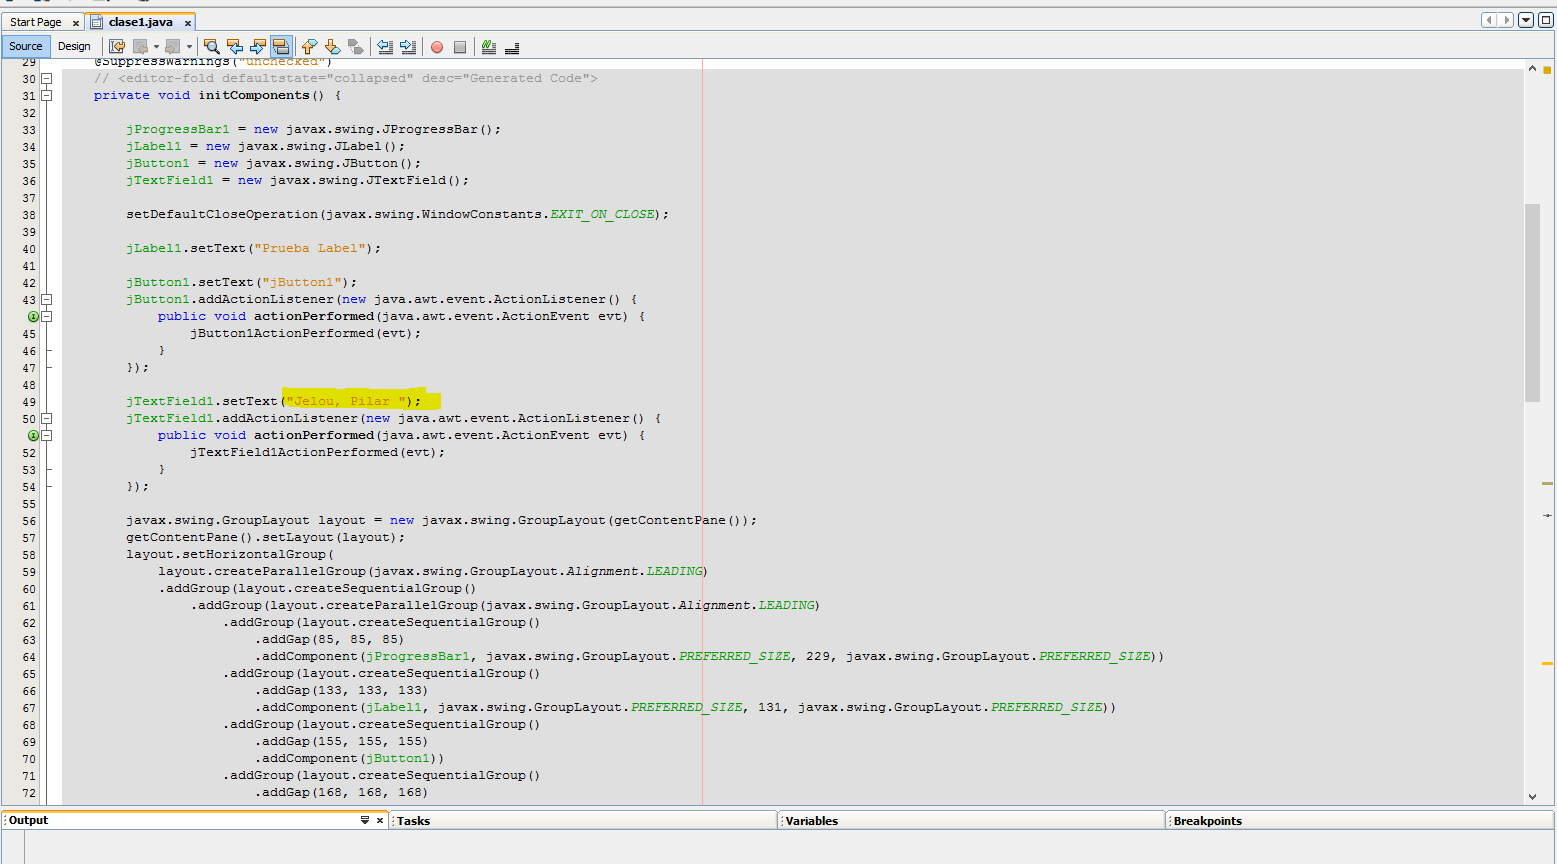This screenshot has width=1557, height=864.
Task: Click jTextField1ActionPerformed(evt) on line 52
Action: tap(315, 453)
